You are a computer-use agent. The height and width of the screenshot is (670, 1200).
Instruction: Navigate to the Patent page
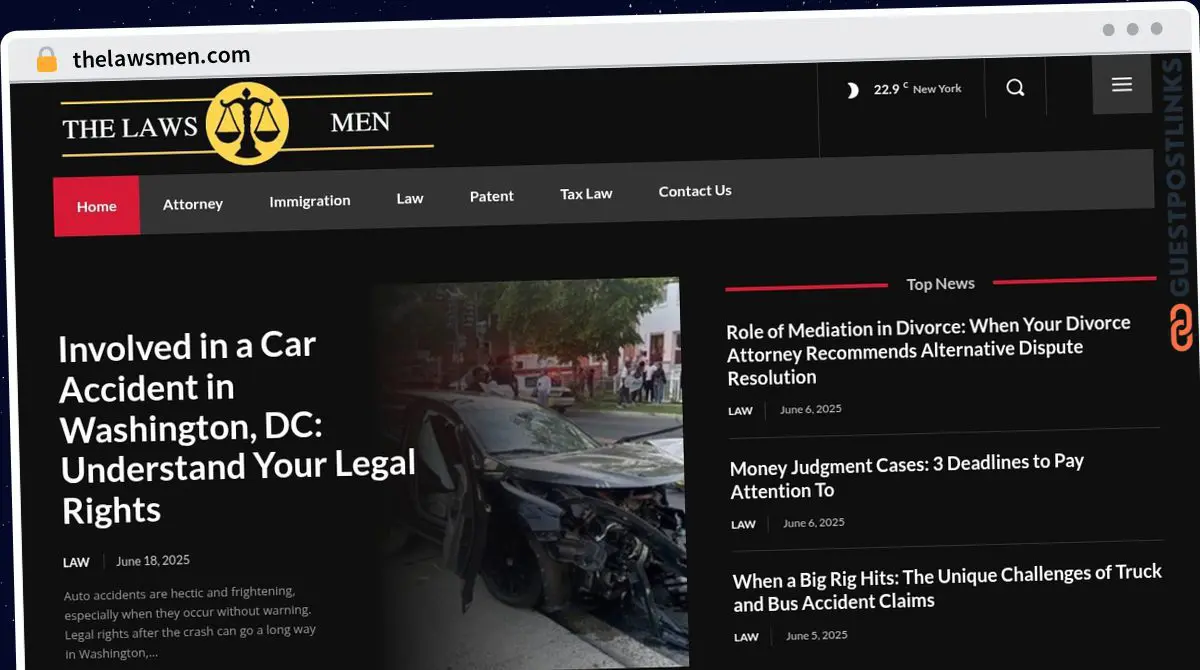pos(491,196)
